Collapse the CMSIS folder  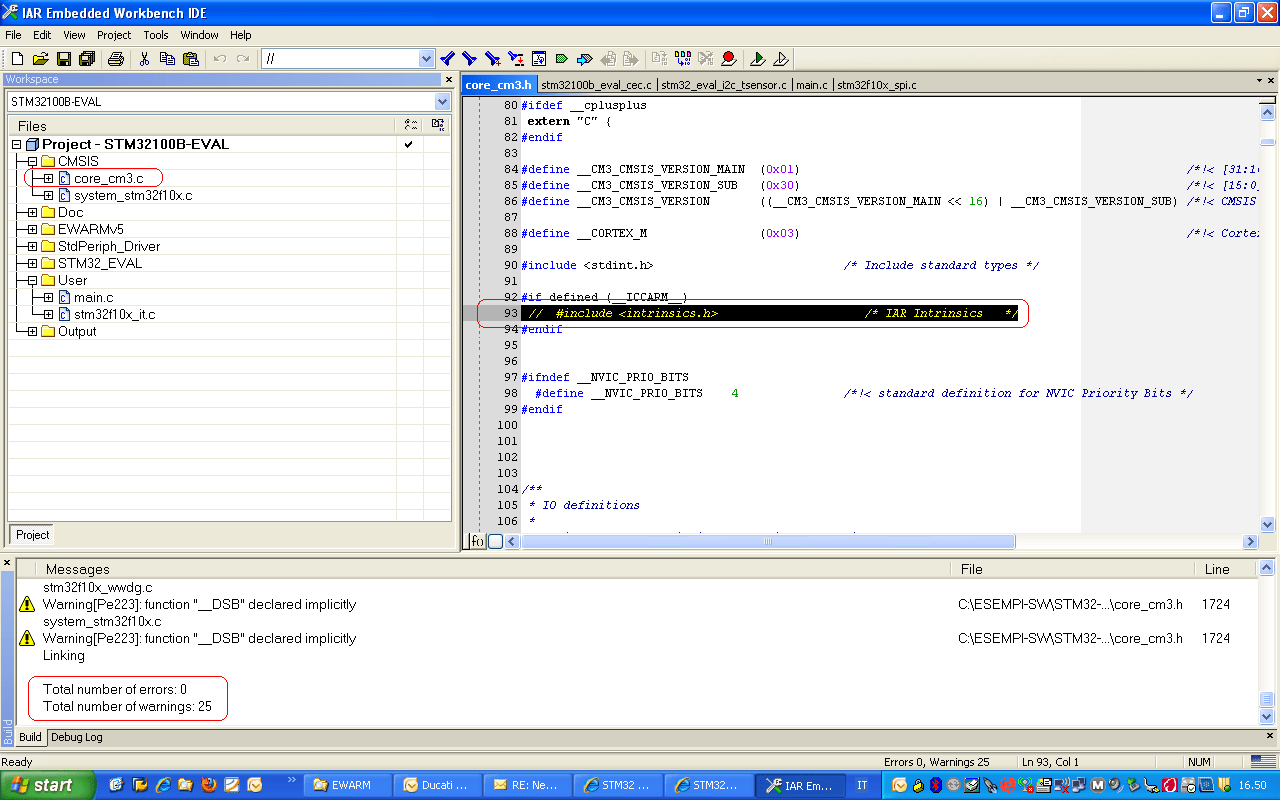click(32, 161)
